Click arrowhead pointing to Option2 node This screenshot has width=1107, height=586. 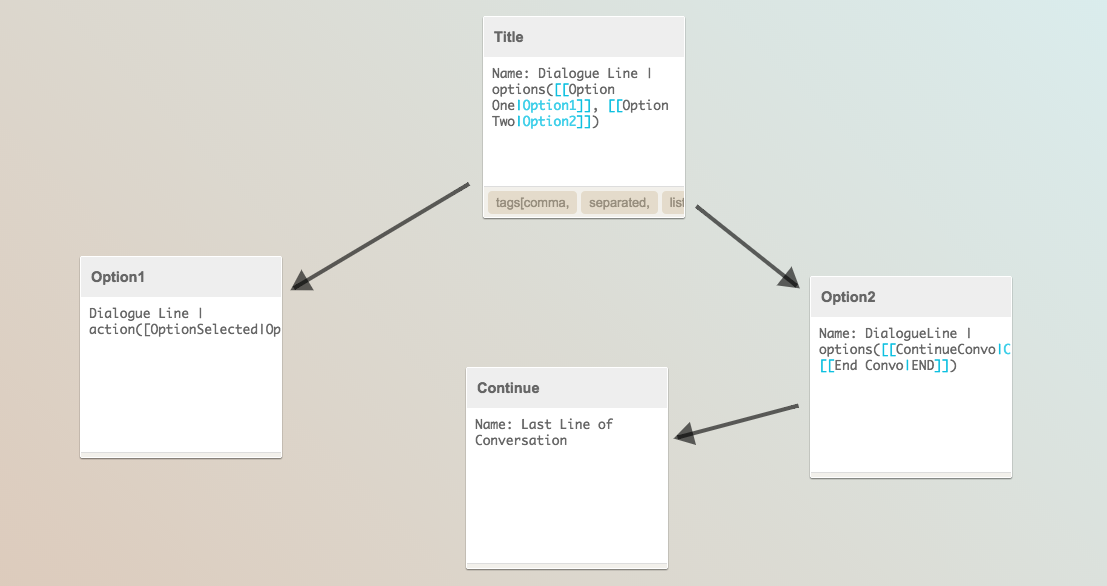(x=789, y=278)
